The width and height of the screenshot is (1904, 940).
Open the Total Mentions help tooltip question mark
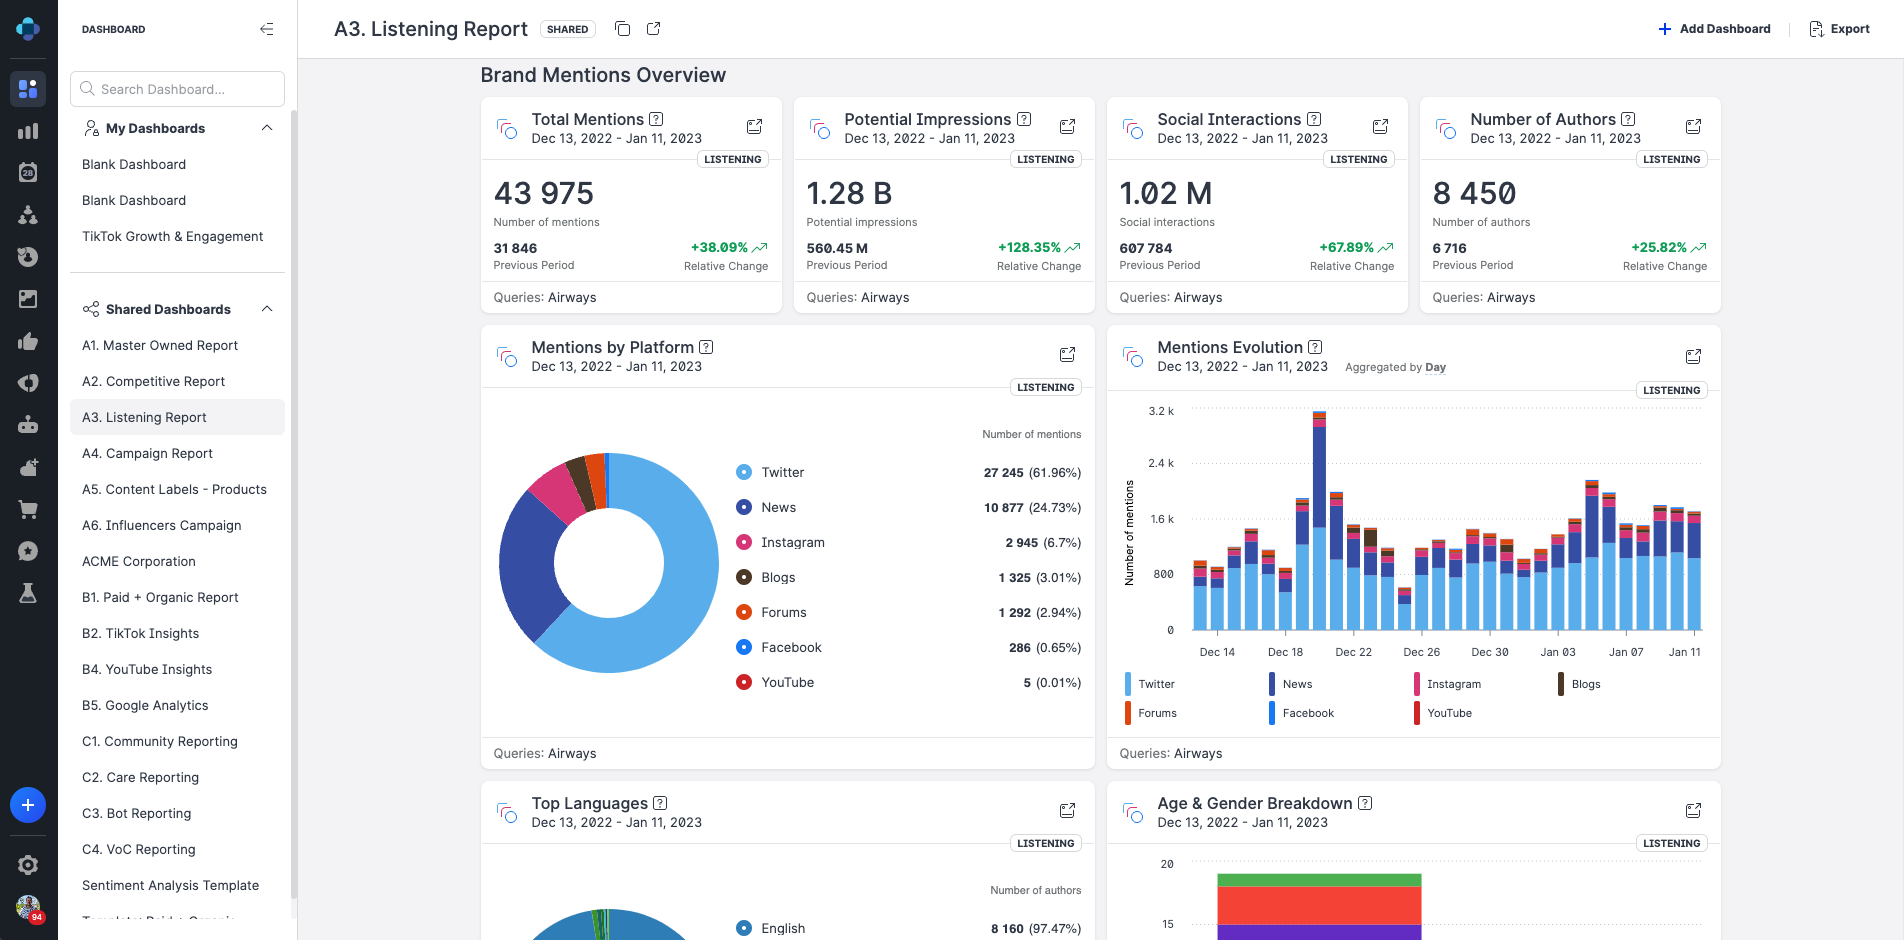(655, 119)
